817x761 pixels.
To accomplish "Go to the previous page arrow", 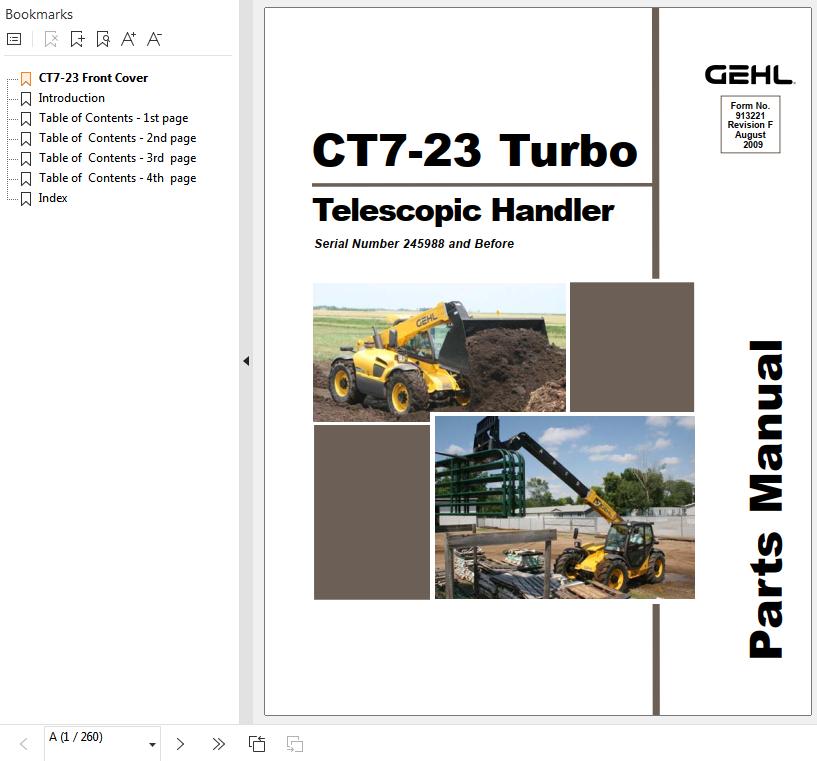I will click(24, 744).
